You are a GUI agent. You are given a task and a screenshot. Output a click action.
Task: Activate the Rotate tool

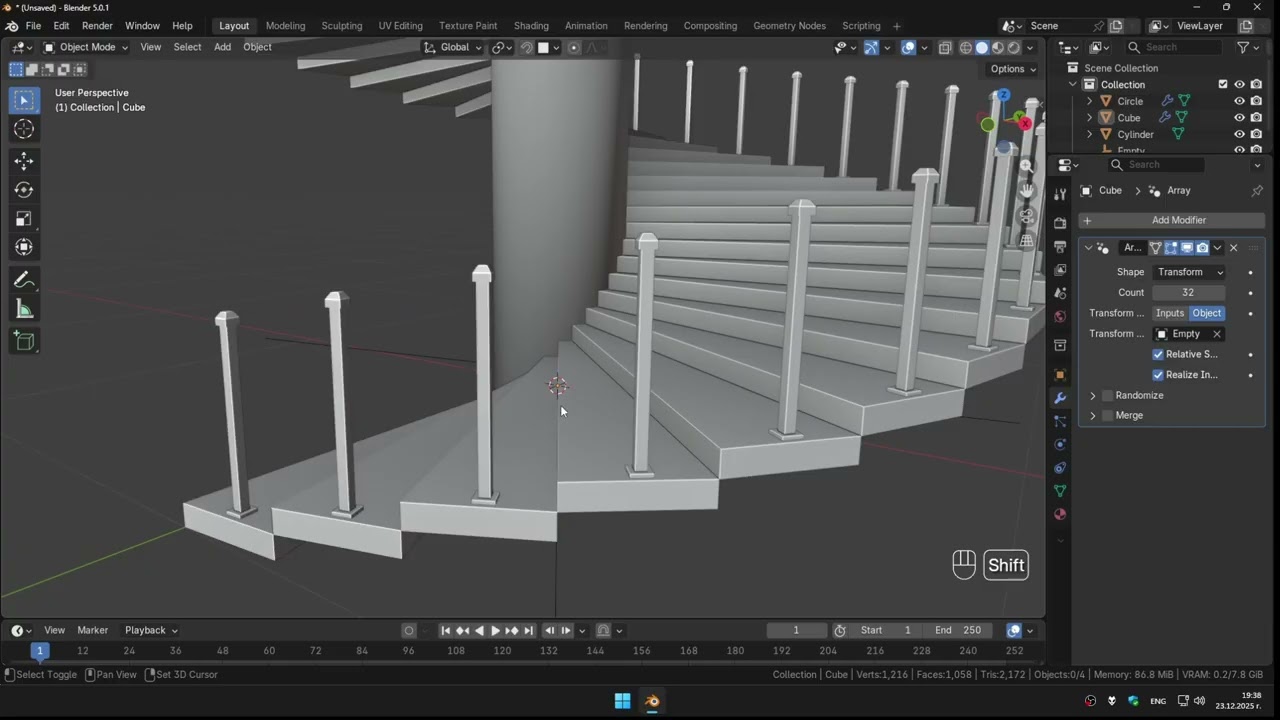25,190
